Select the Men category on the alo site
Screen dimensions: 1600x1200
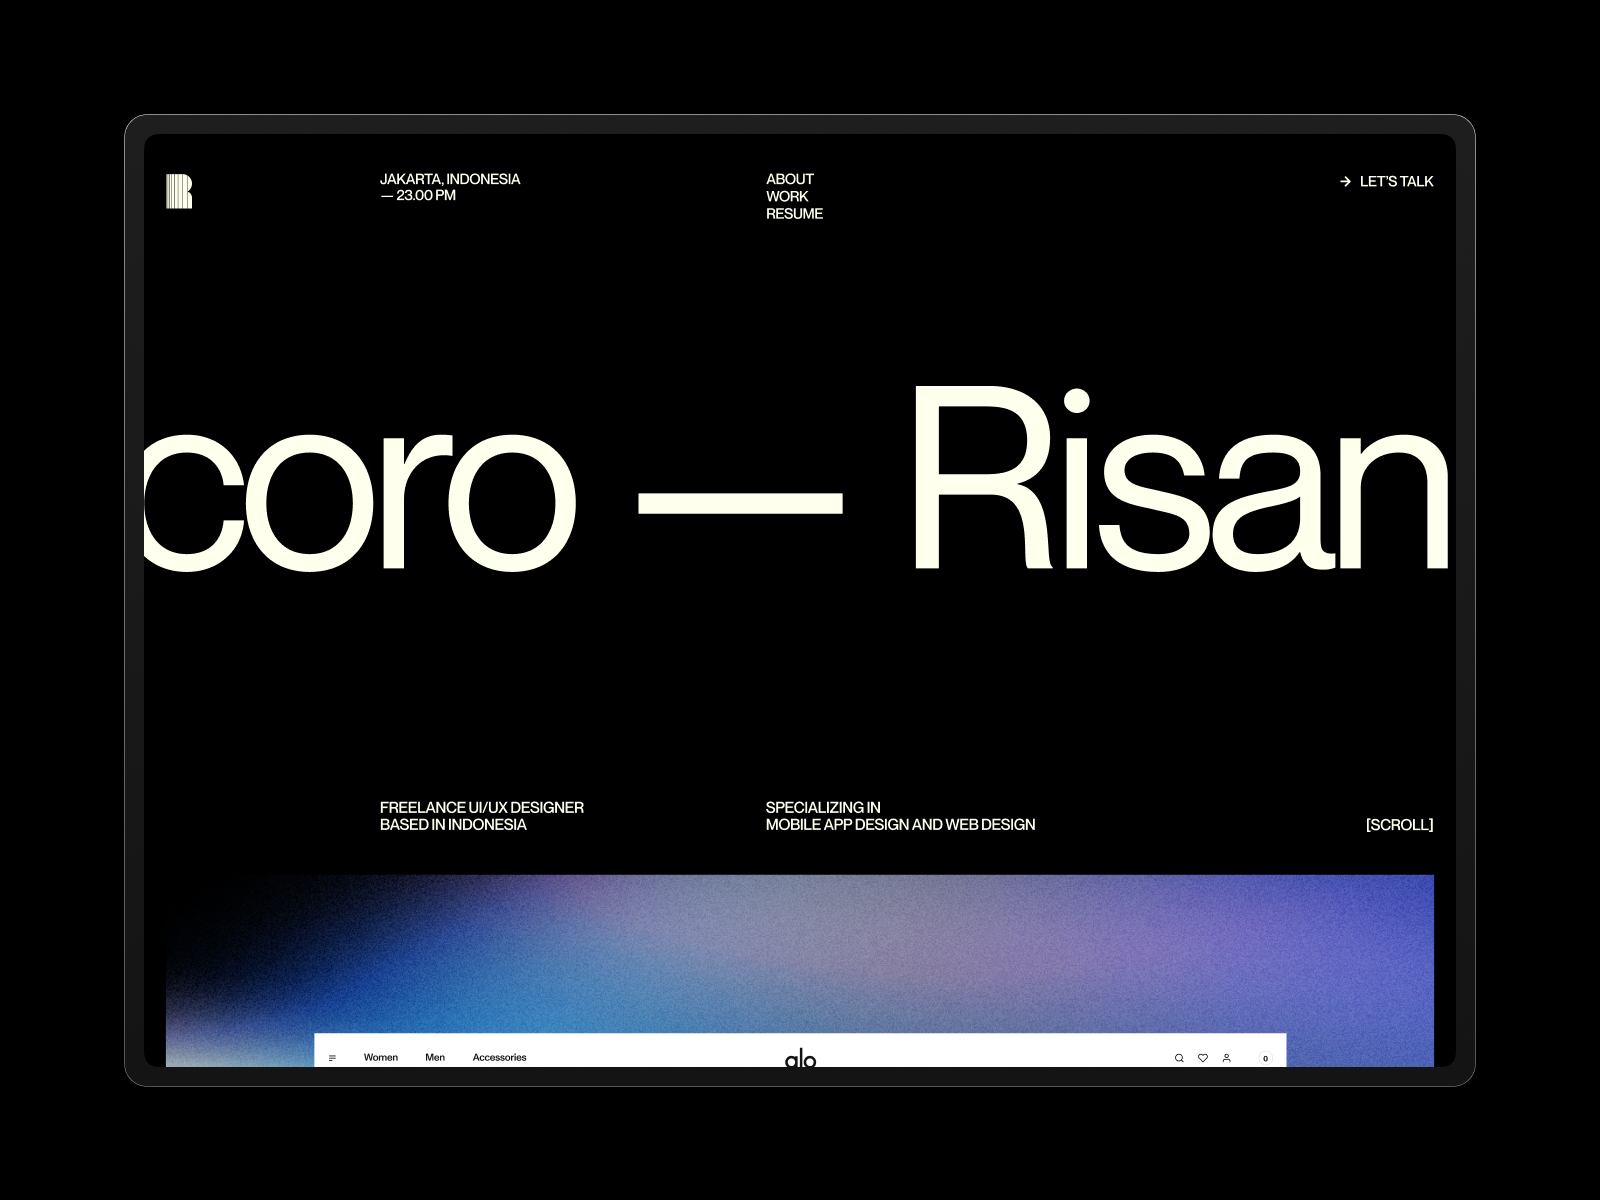click(434, 1057)
